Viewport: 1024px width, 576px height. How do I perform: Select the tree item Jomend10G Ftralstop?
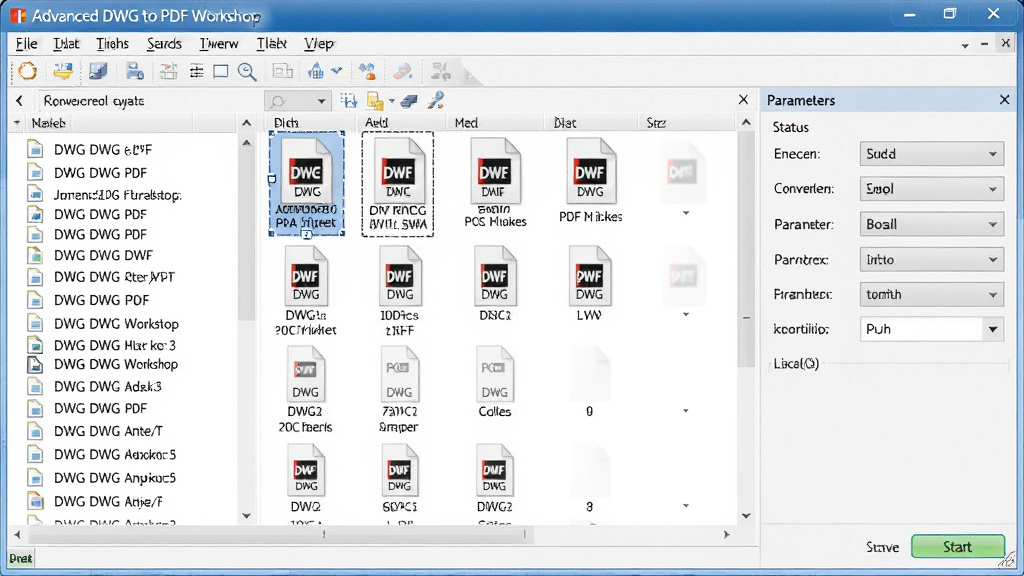(x=117, y=195)
